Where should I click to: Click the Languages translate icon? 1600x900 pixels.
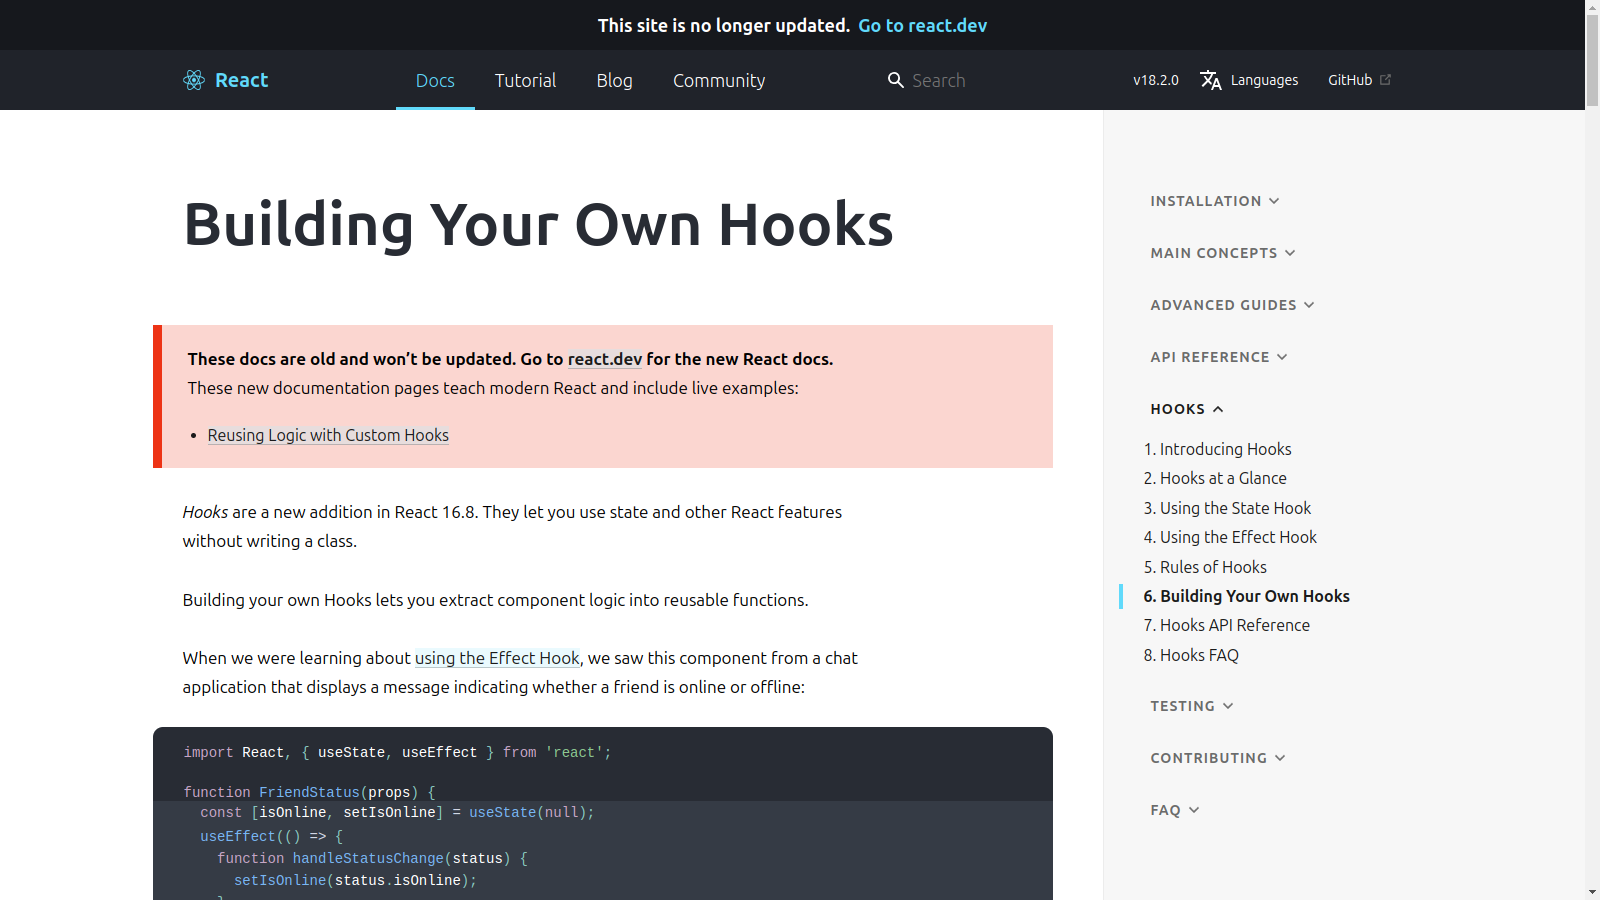pyautogui.click(x=1211, y=80)
